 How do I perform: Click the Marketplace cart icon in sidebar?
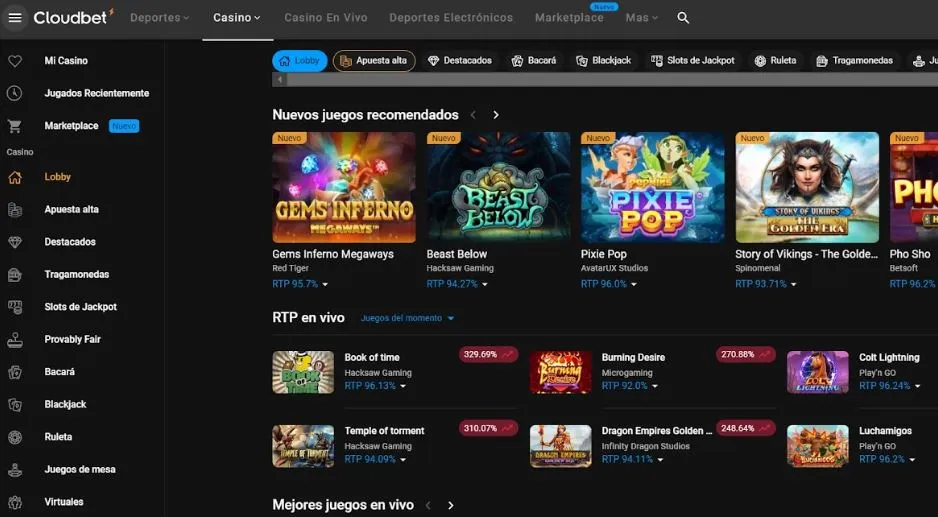[x=14, y=126]
